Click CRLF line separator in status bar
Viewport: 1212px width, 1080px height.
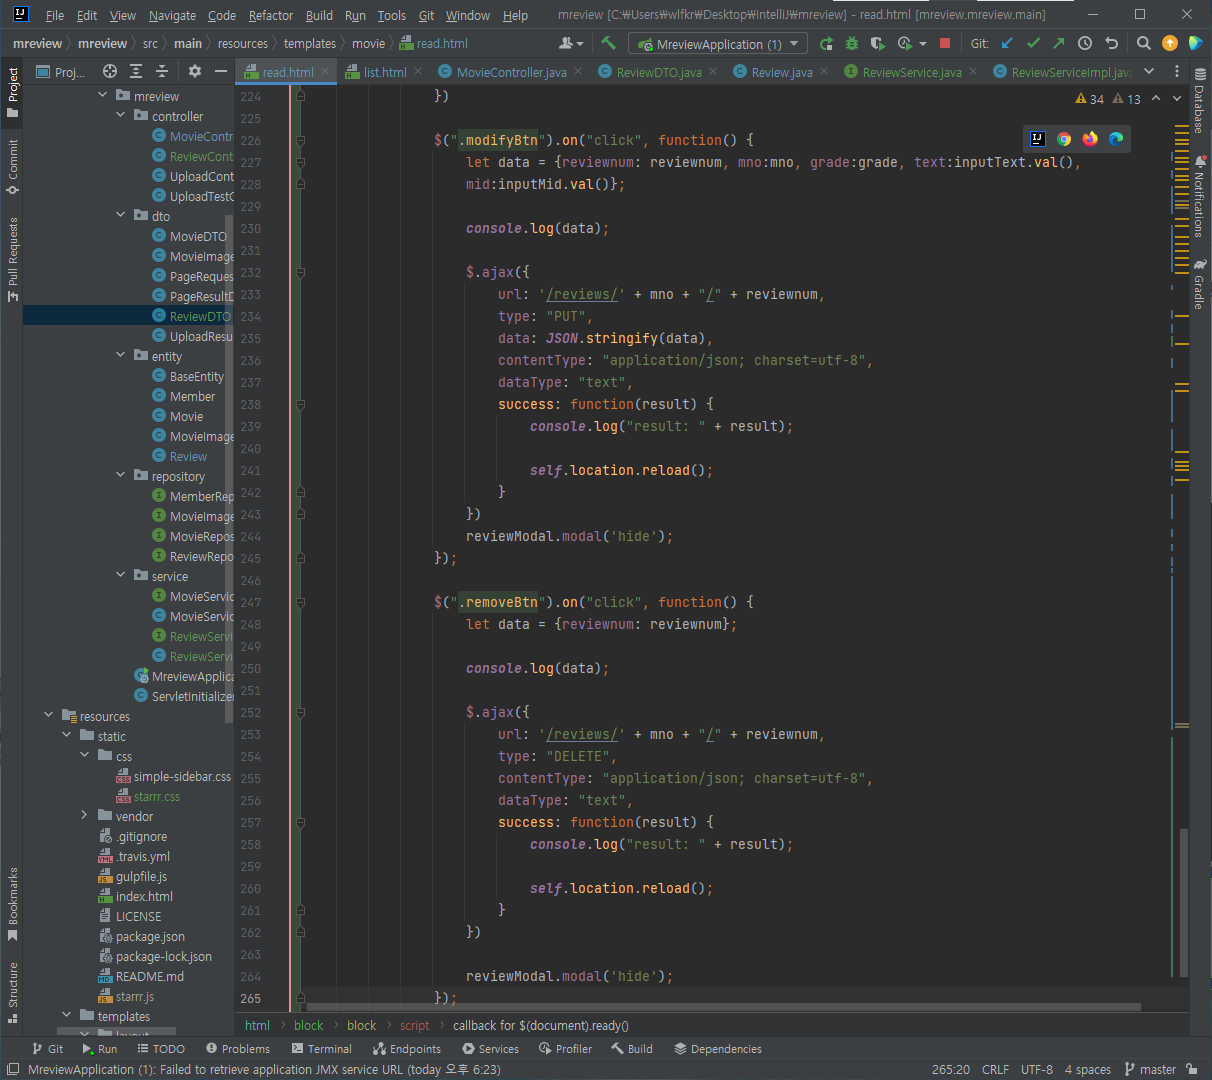(x=995, y=1069)
